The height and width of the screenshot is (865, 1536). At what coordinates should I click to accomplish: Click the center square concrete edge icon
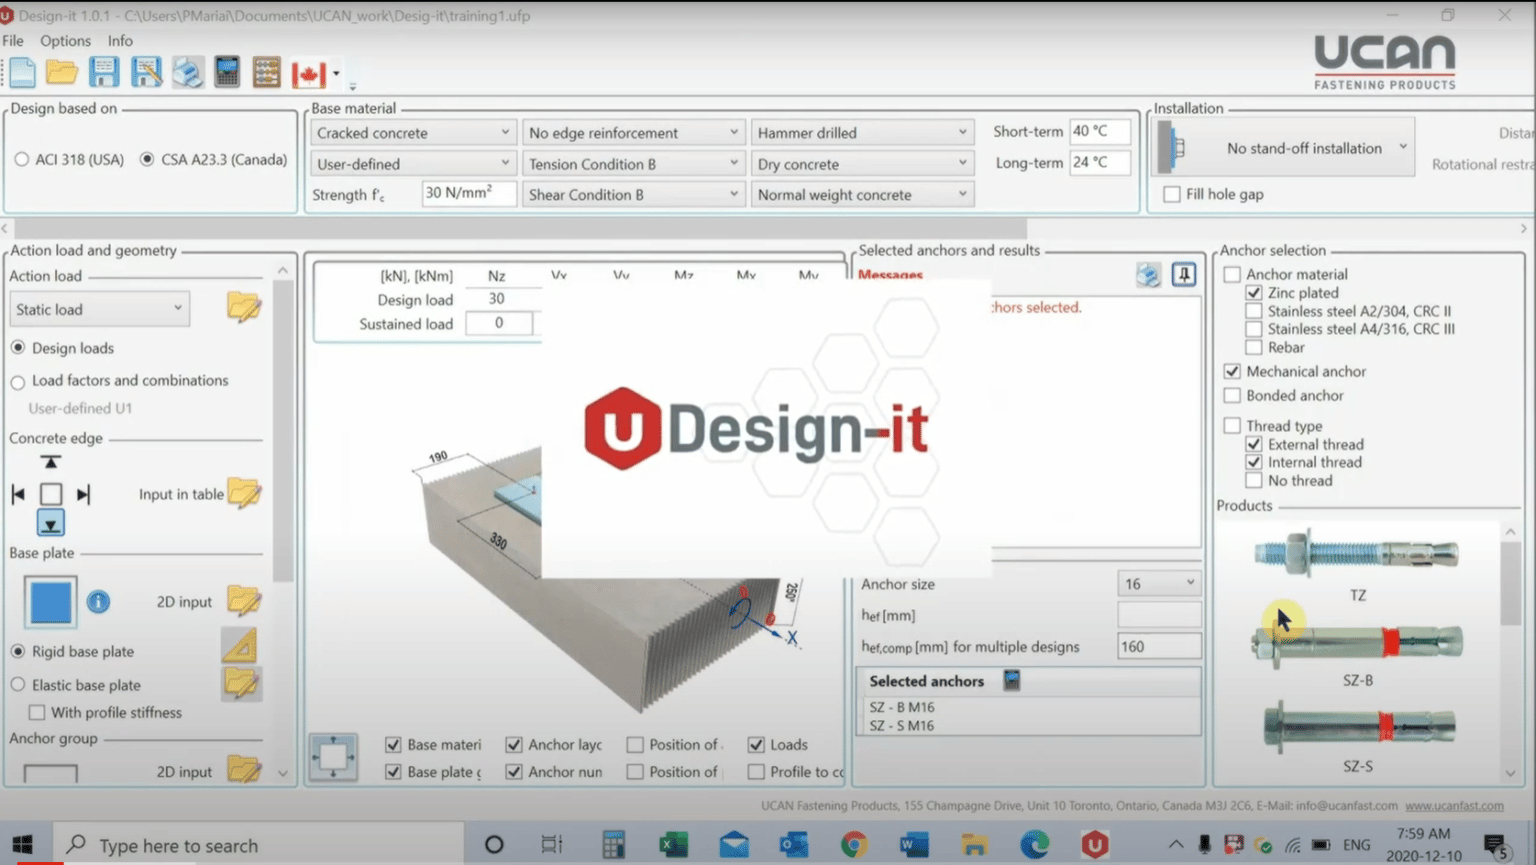coord(50,494)
